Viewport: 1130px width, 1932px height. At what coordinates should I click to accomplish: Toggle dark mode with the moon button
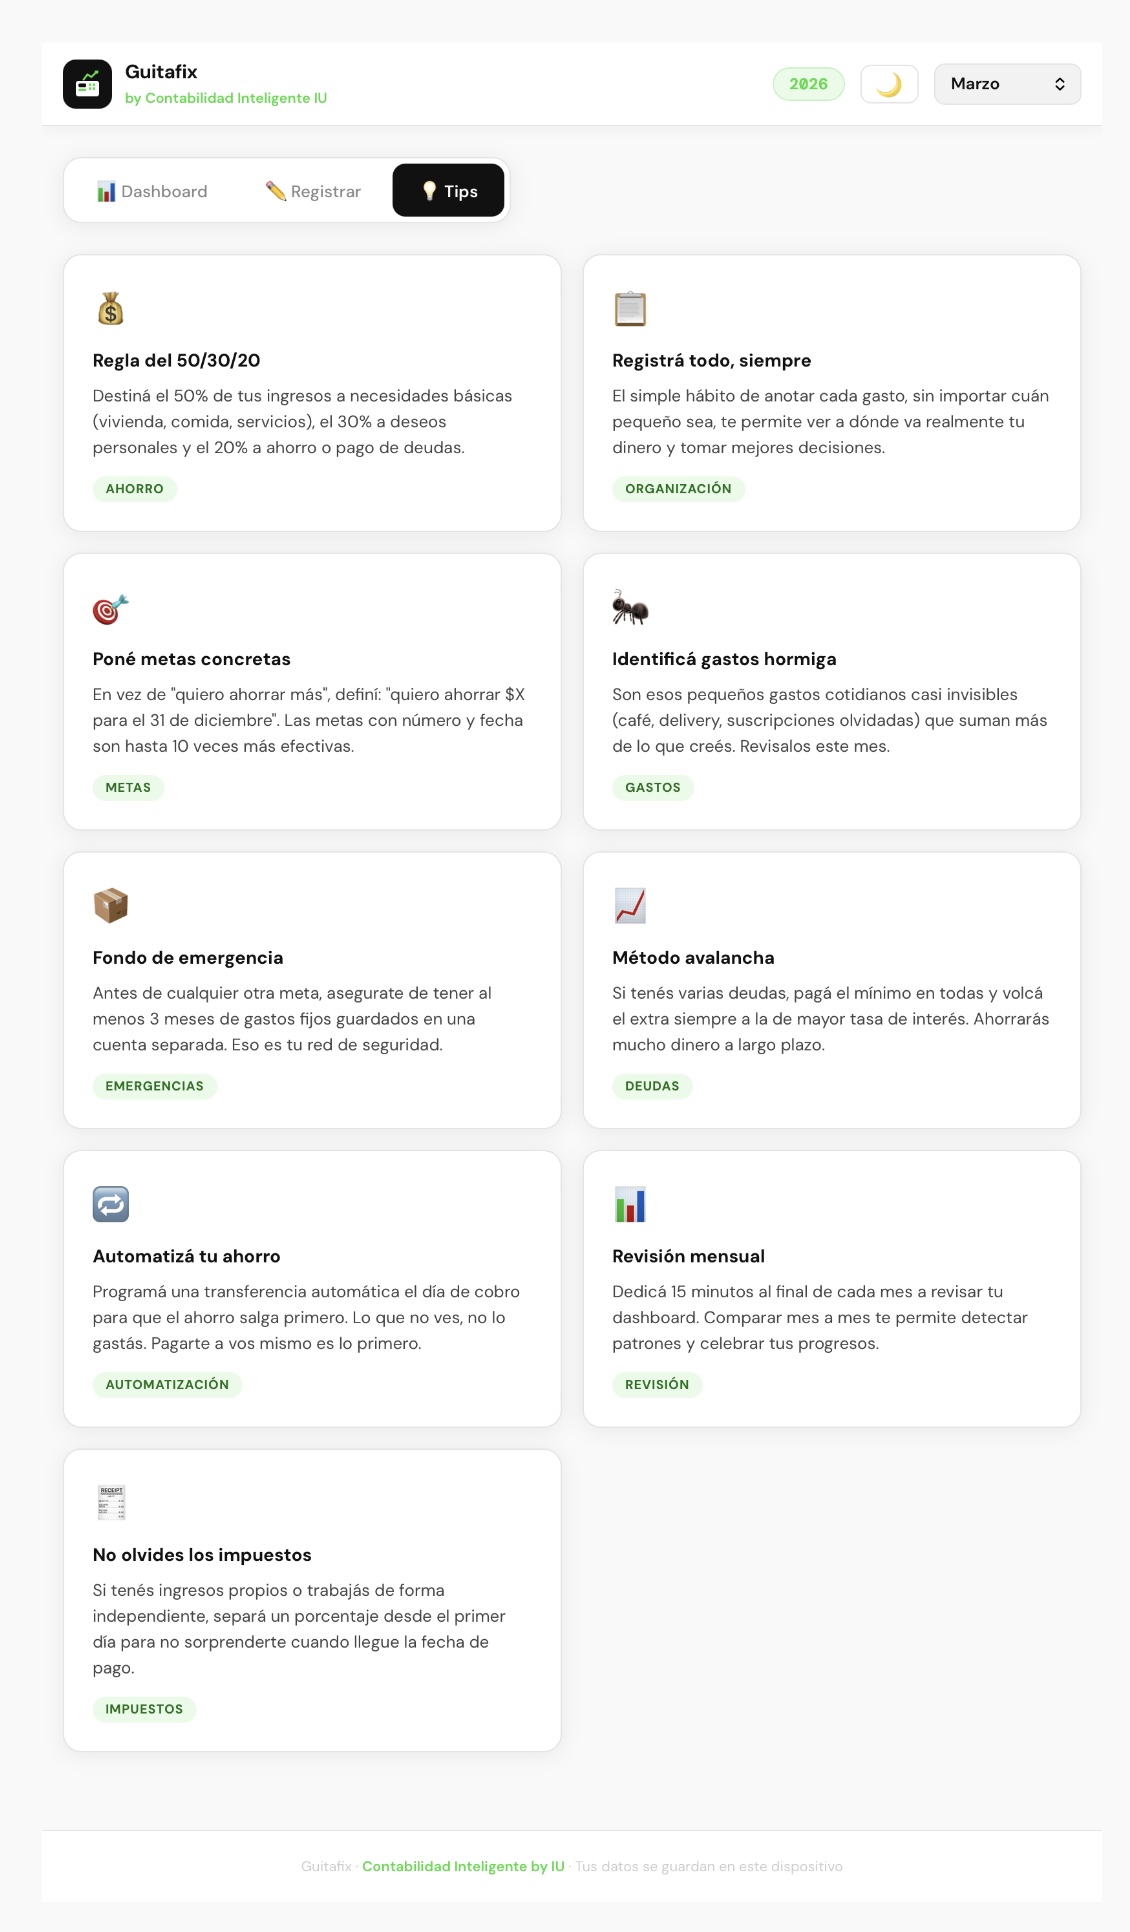click(889, 84)
